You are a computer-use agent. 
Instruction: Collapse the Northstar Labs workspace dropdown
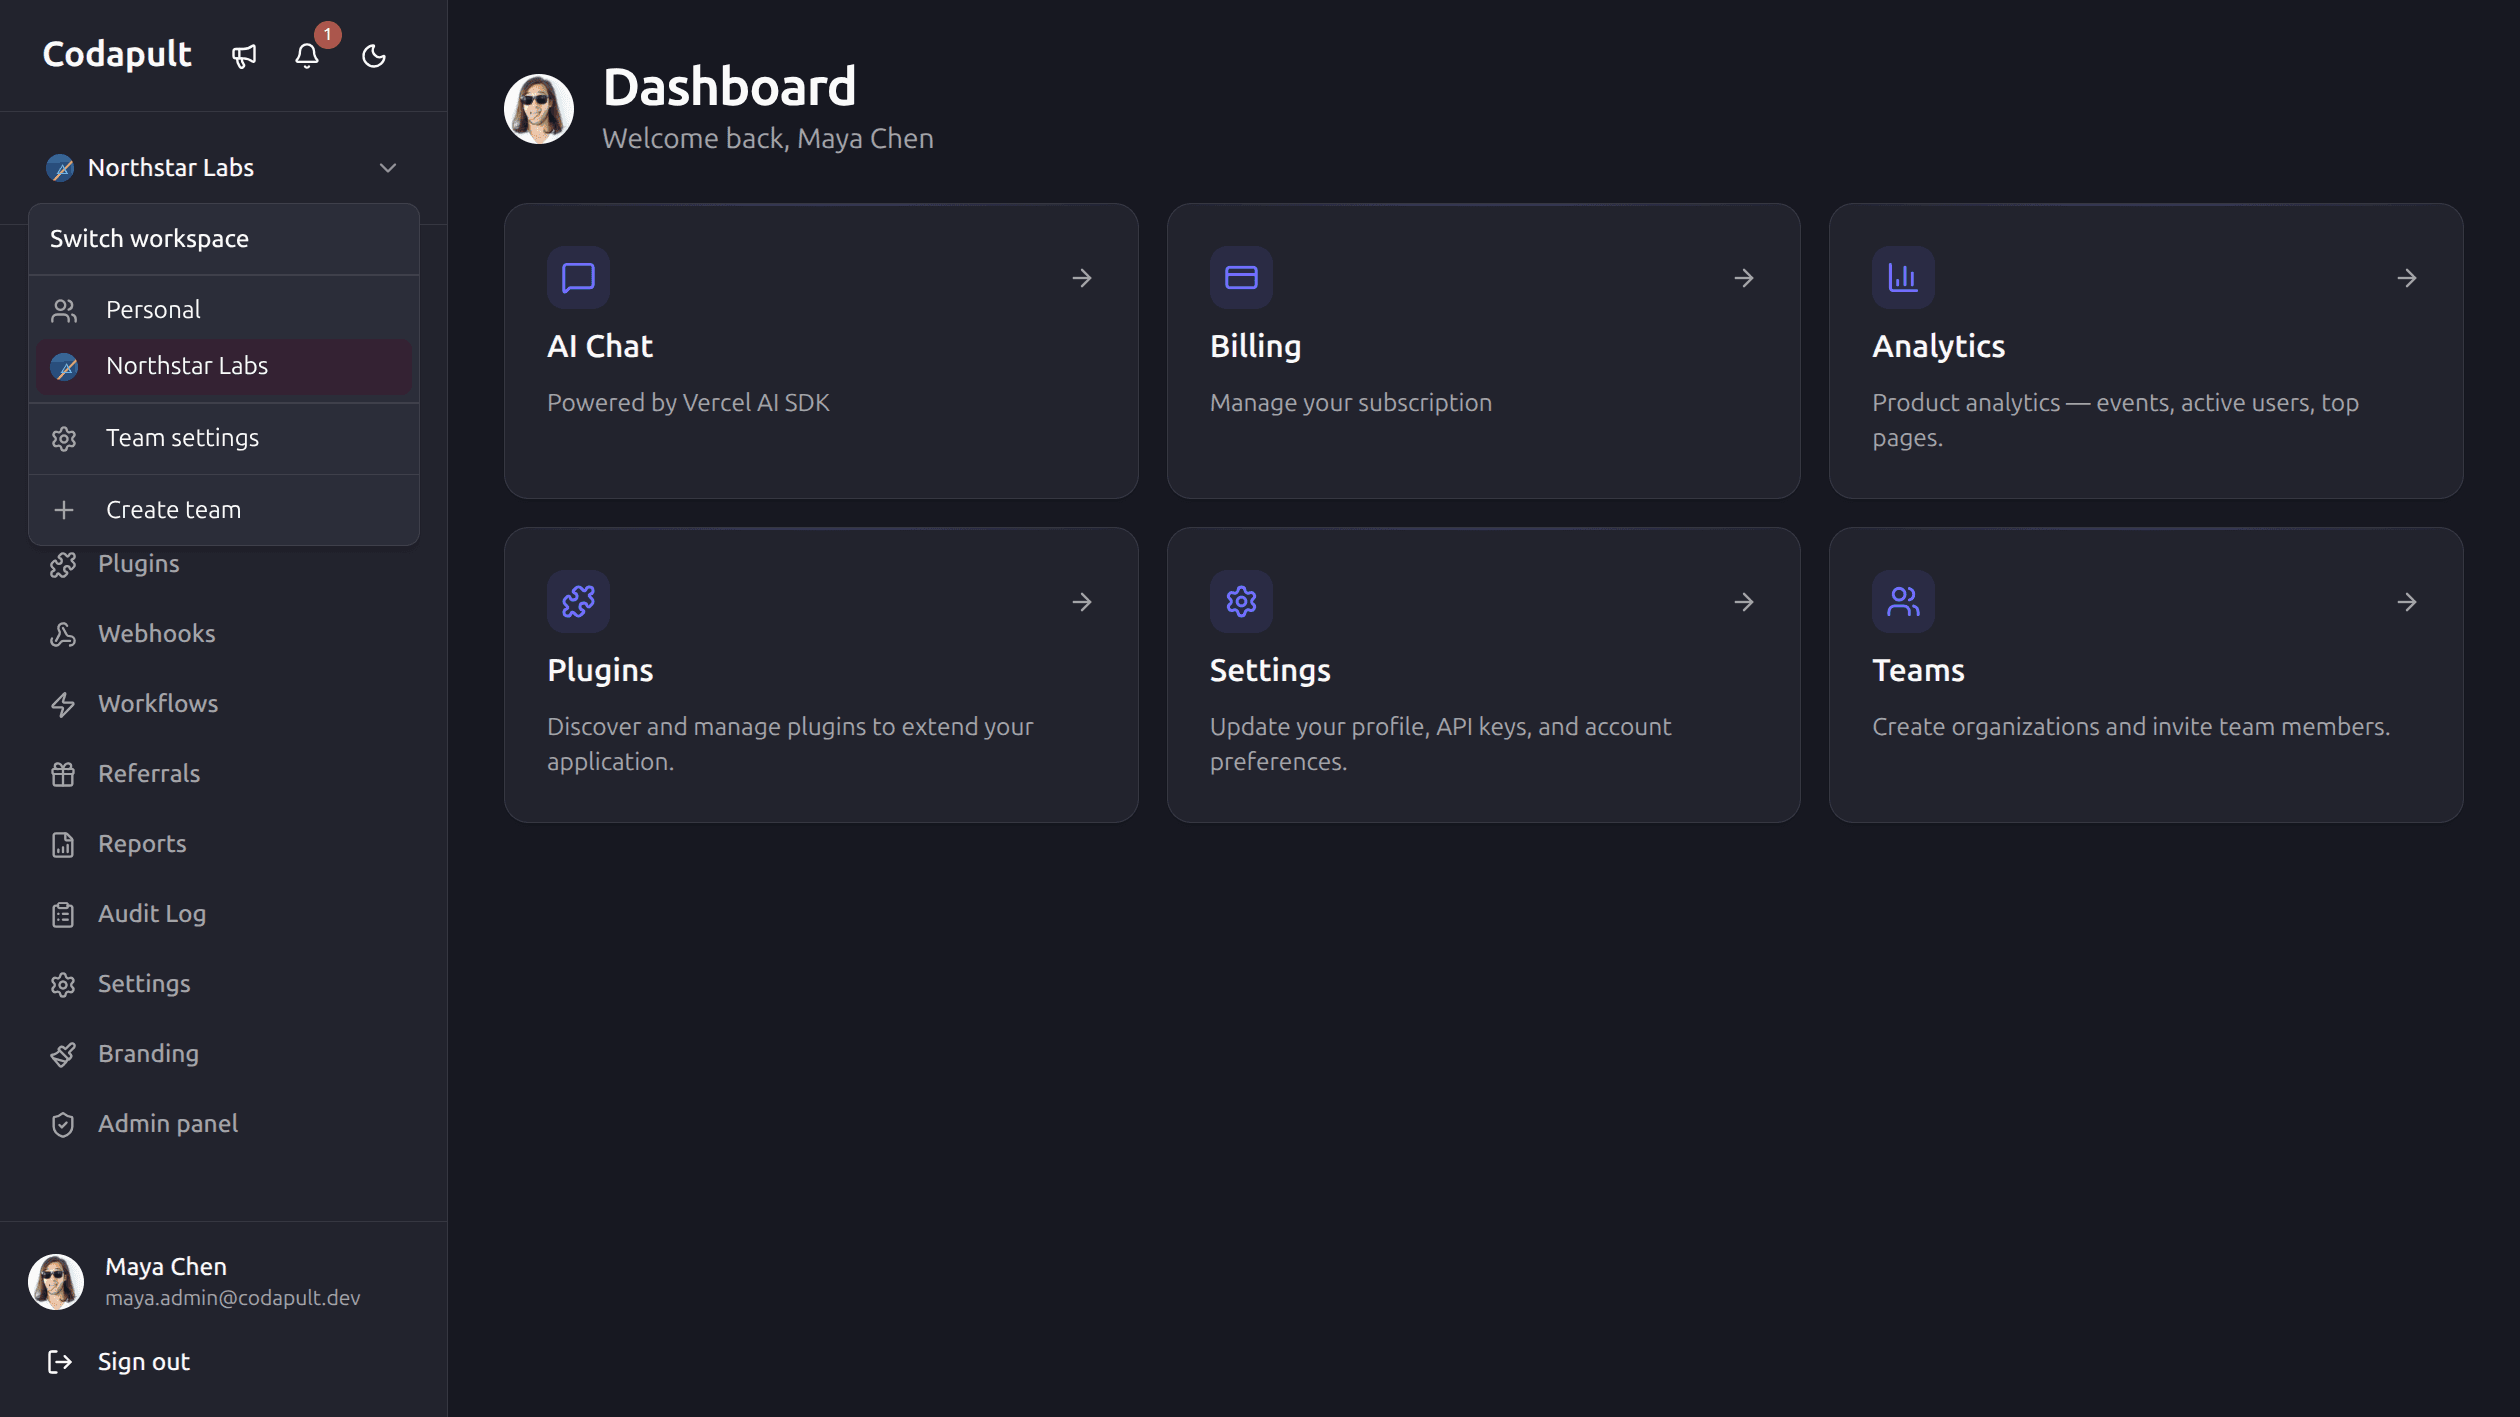[223, 167]
